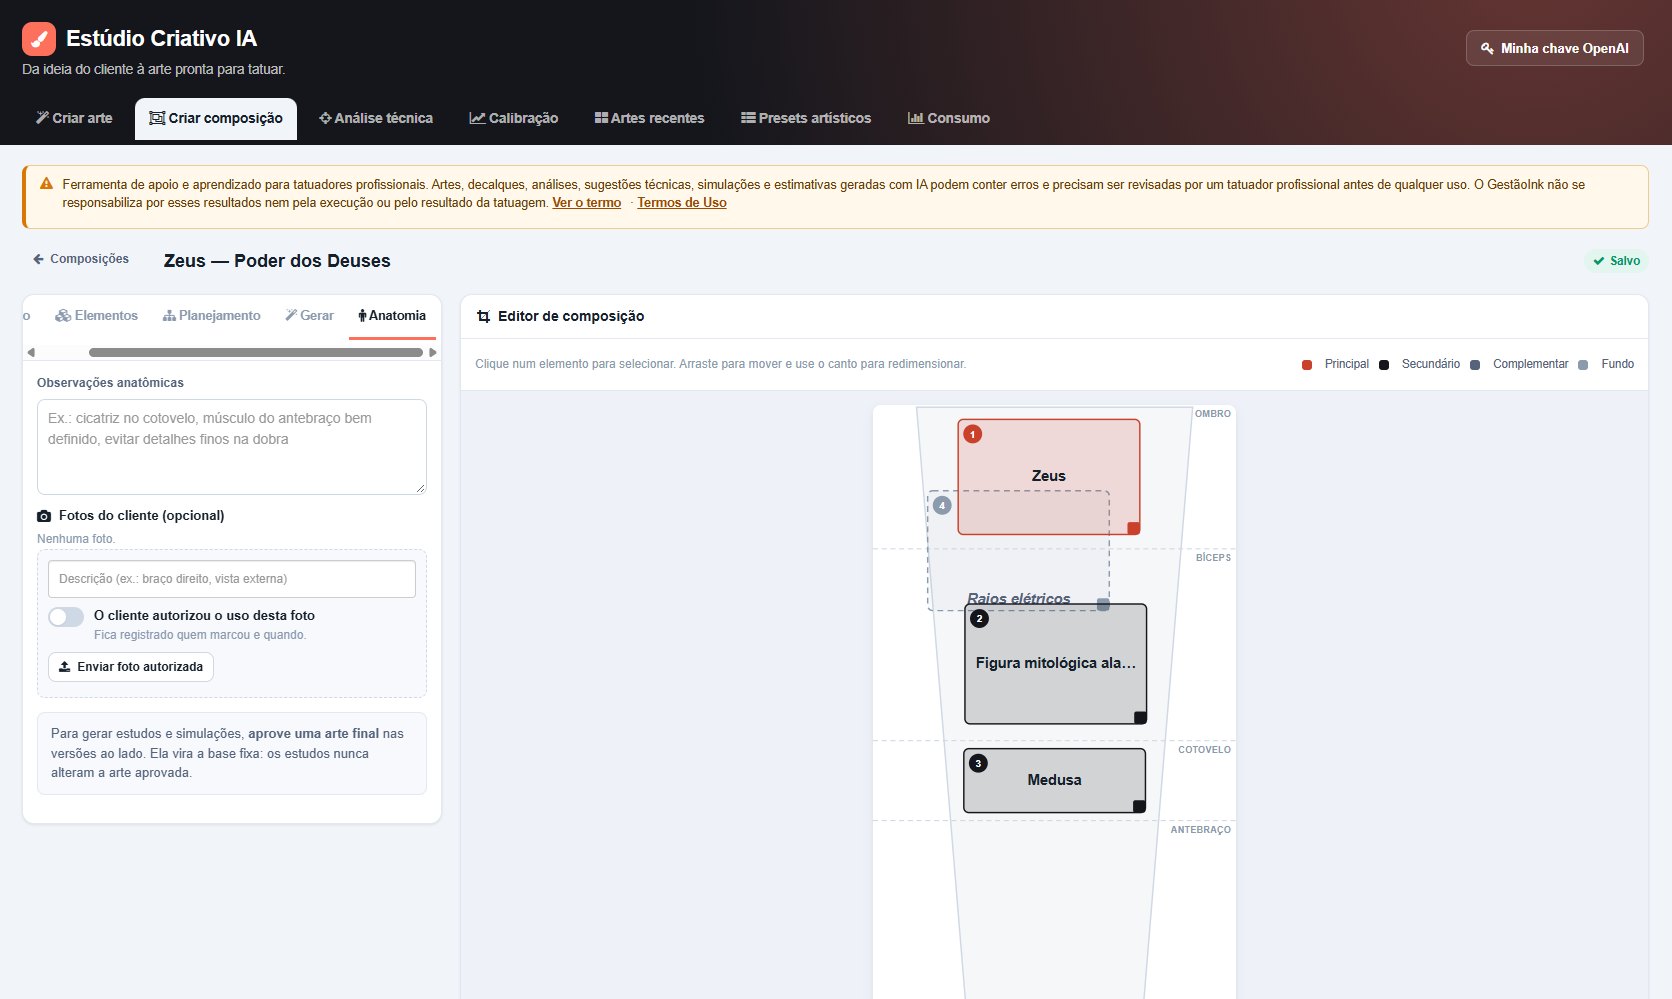
Task: Open the Criar arte tab
Action: tap(74, 118)
